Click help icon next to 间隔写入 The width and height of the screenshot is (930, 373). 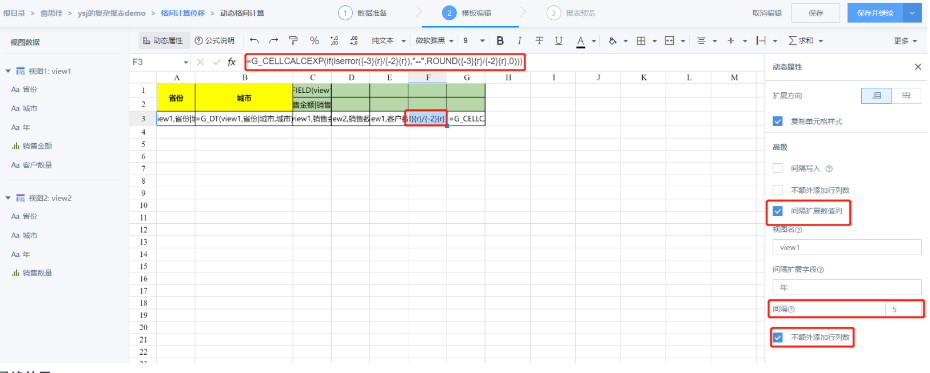[x=829, y=168]
